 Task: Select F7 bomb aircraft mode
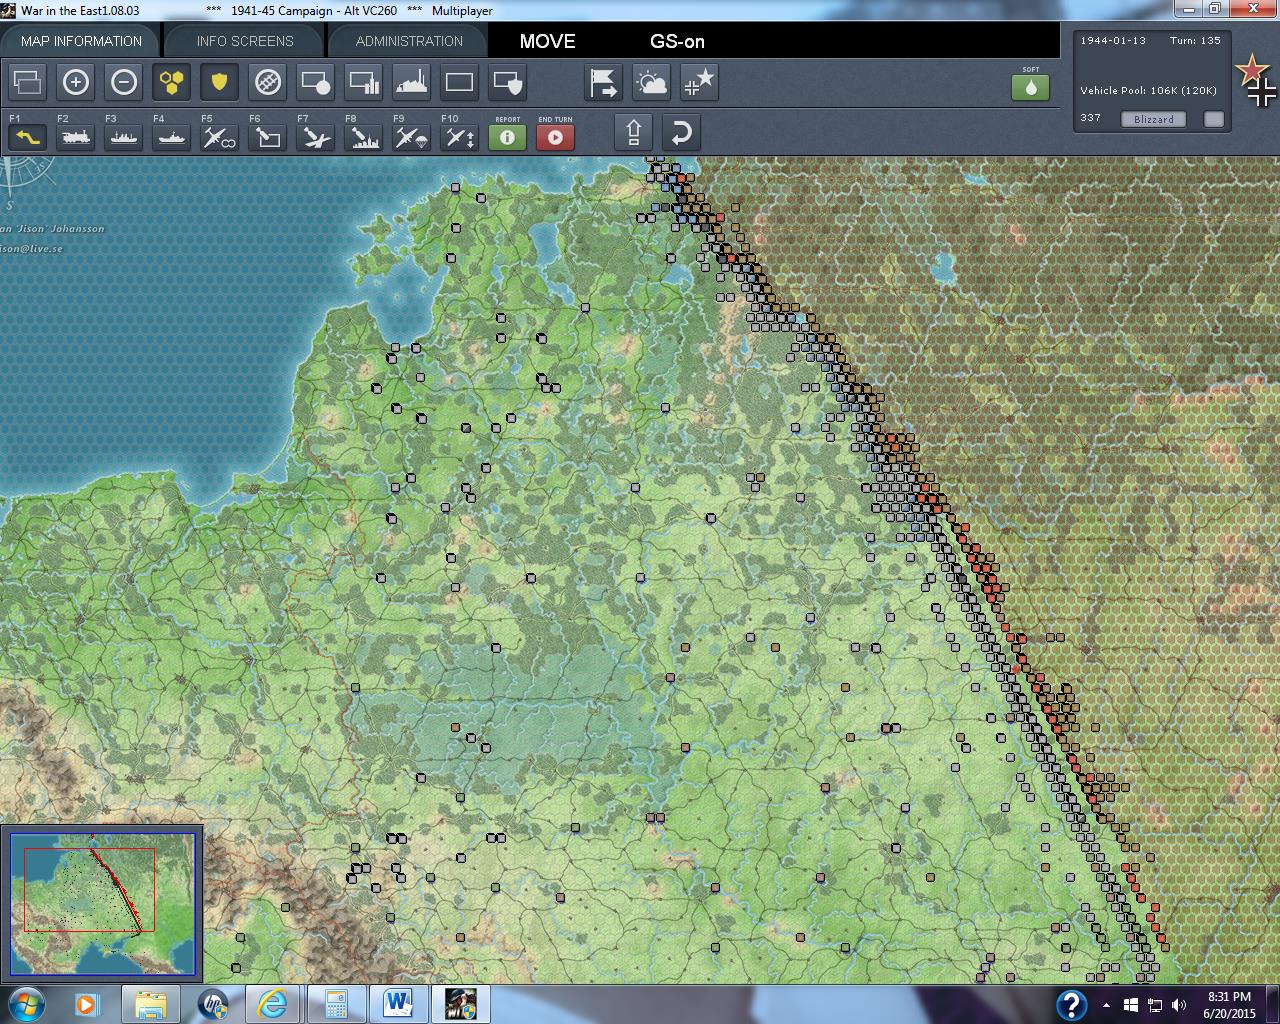click(x=315, y=137)
